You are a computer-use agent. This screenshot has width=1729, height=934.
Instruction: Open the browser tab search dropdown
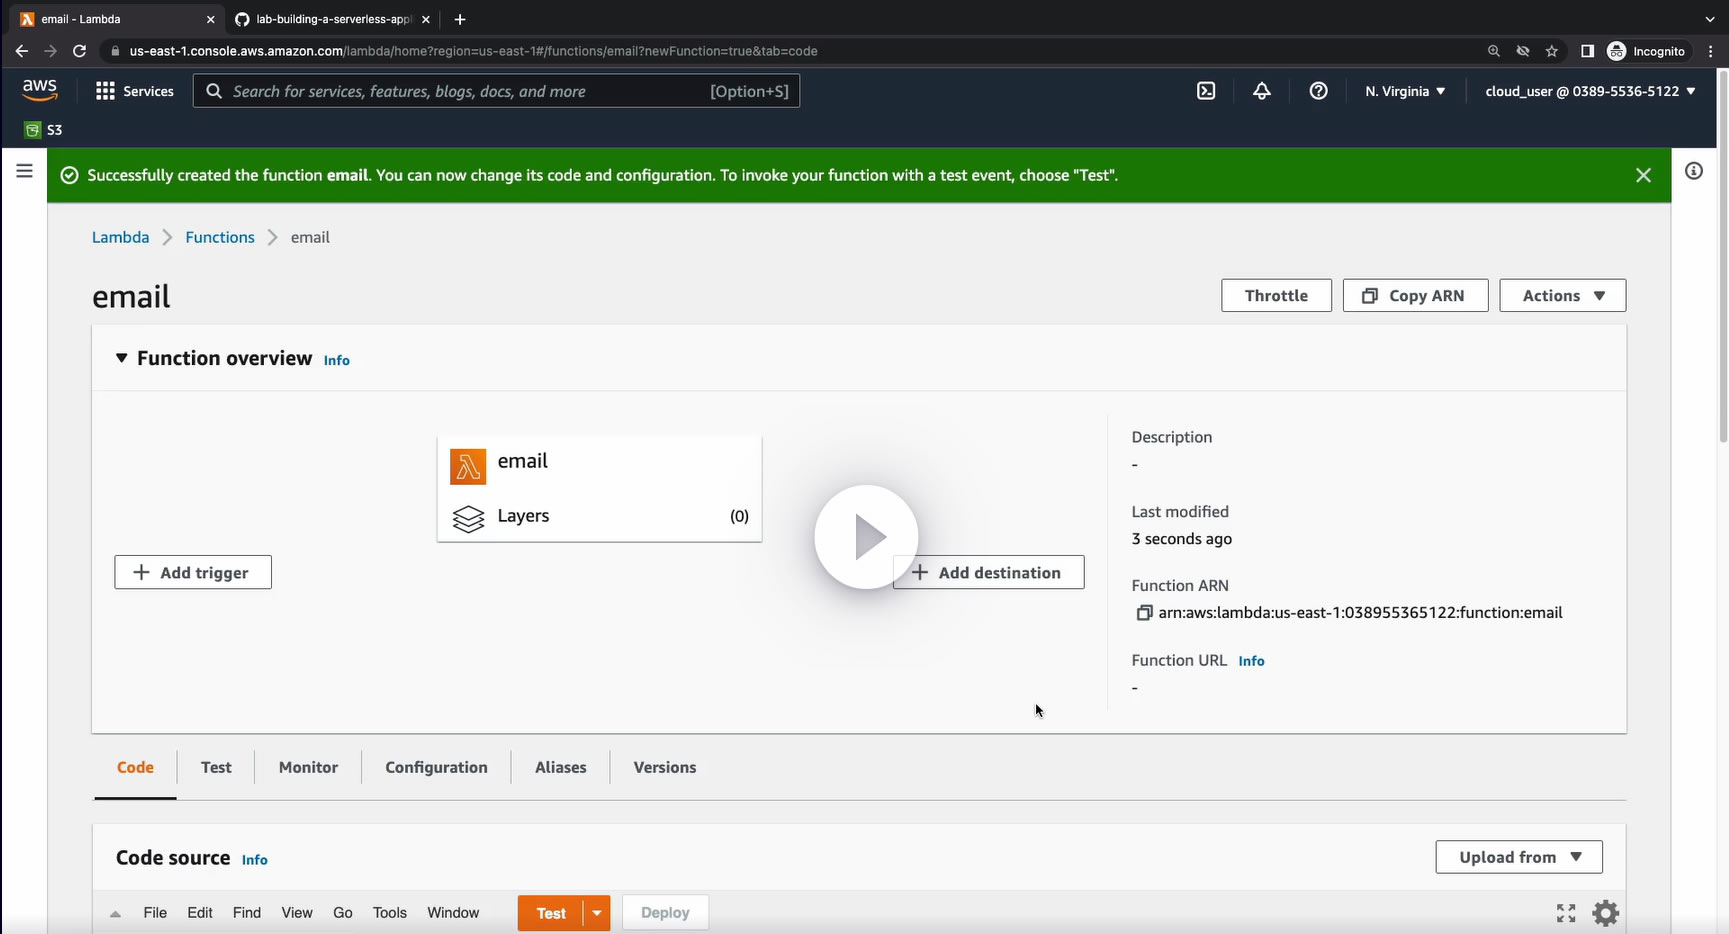(1710, 19)
